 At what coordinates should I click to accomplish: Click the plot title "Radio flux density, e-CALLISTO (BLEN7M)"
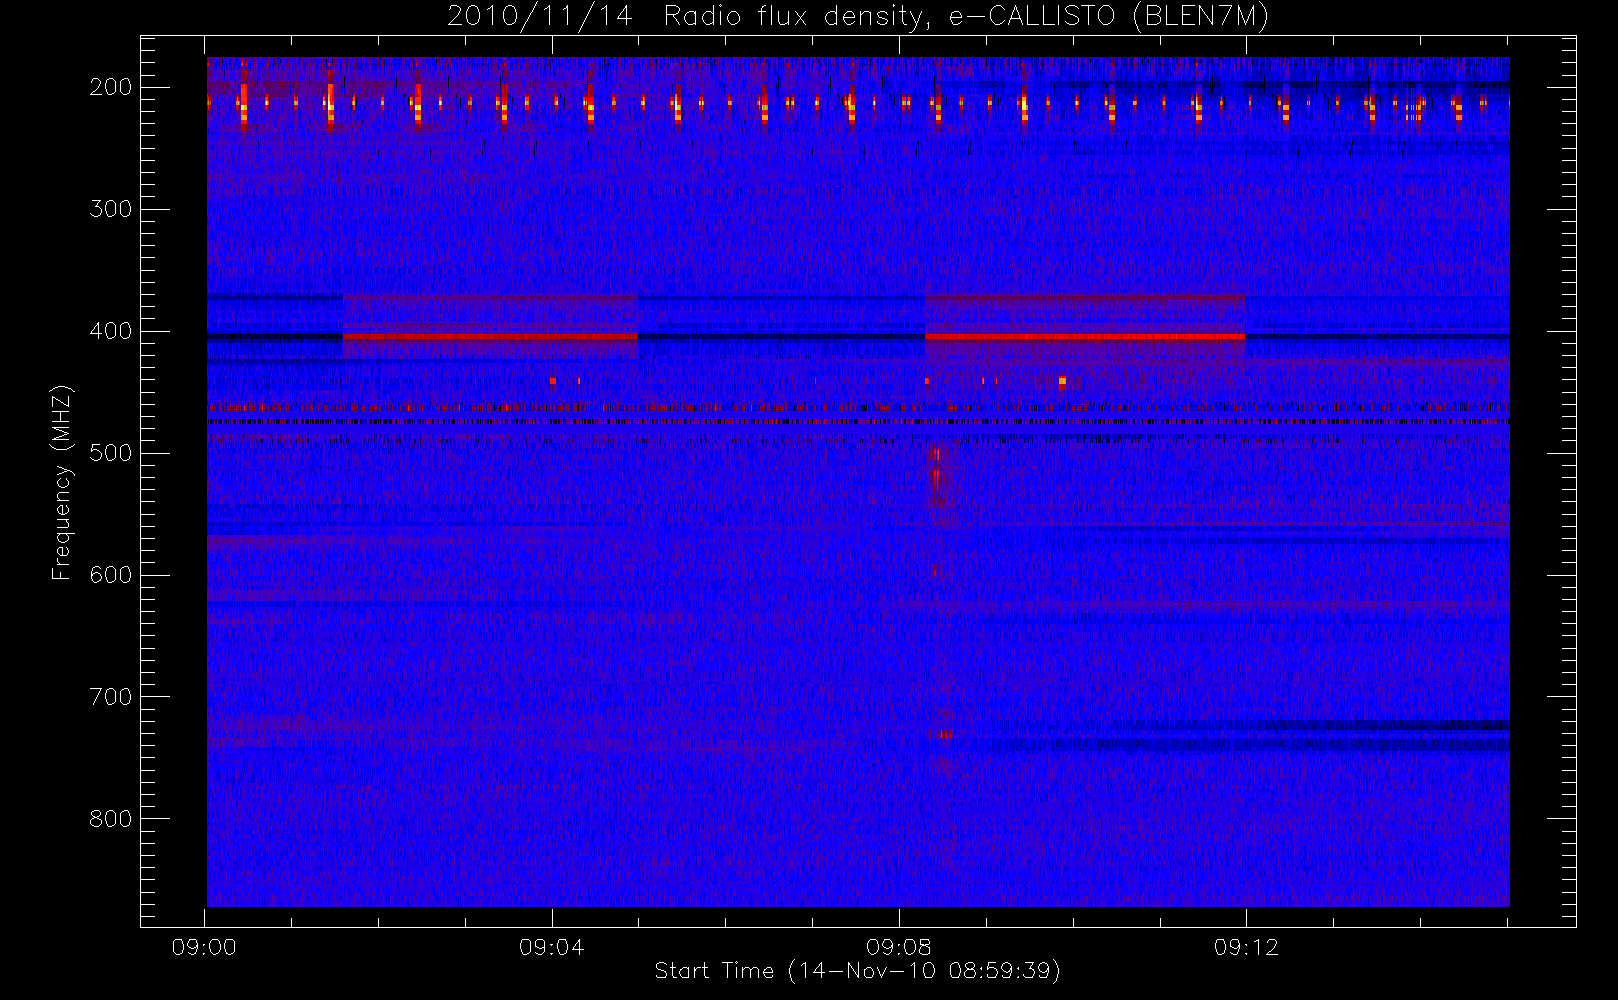tap(966, 17)
